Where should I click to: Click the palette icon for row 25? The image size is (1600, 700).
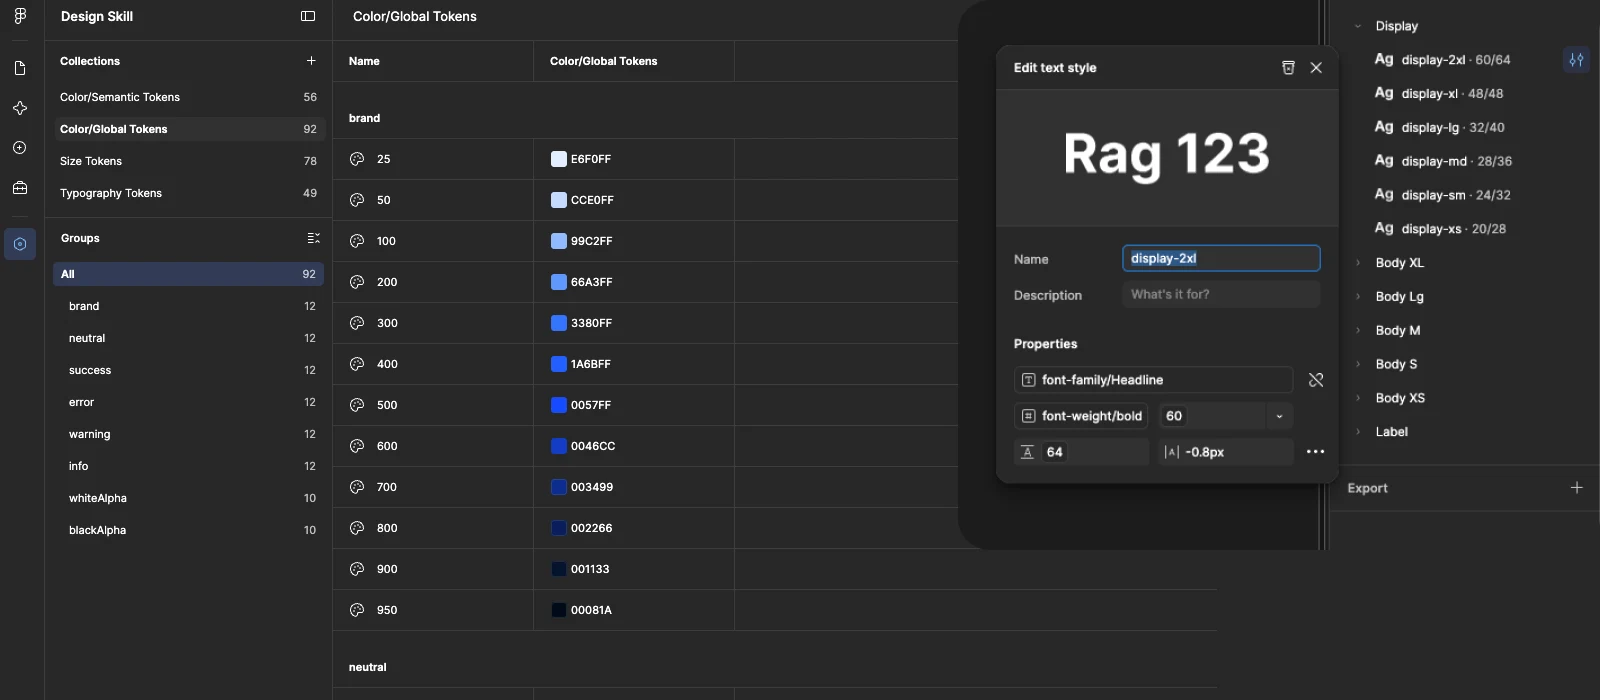pos(357,159)
